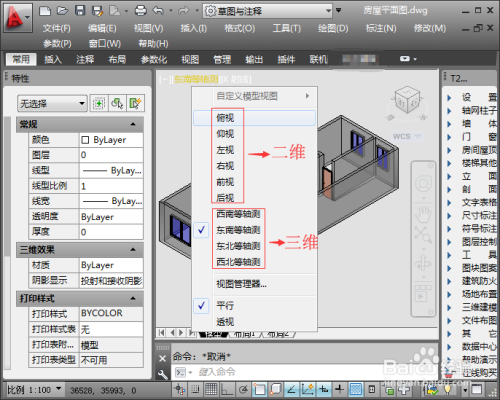Toggle Dynamic UCS in status bar
The height and width of the screenshot is (400, 500).
pyautogui.click(x=307, y=389)
